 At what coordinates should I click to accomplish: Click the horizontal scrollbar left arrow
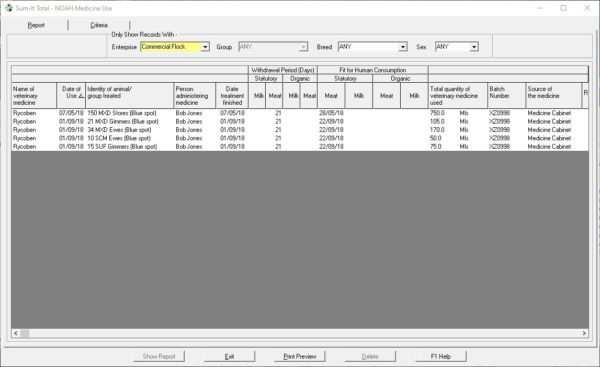pyautogui.click(x=16, y=333)
